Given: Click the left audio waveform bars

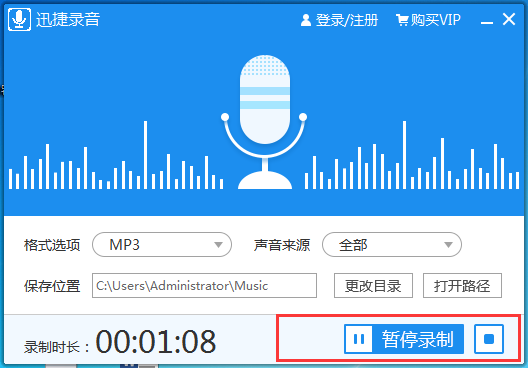Looking at the screenshot, I should point(116,155).
